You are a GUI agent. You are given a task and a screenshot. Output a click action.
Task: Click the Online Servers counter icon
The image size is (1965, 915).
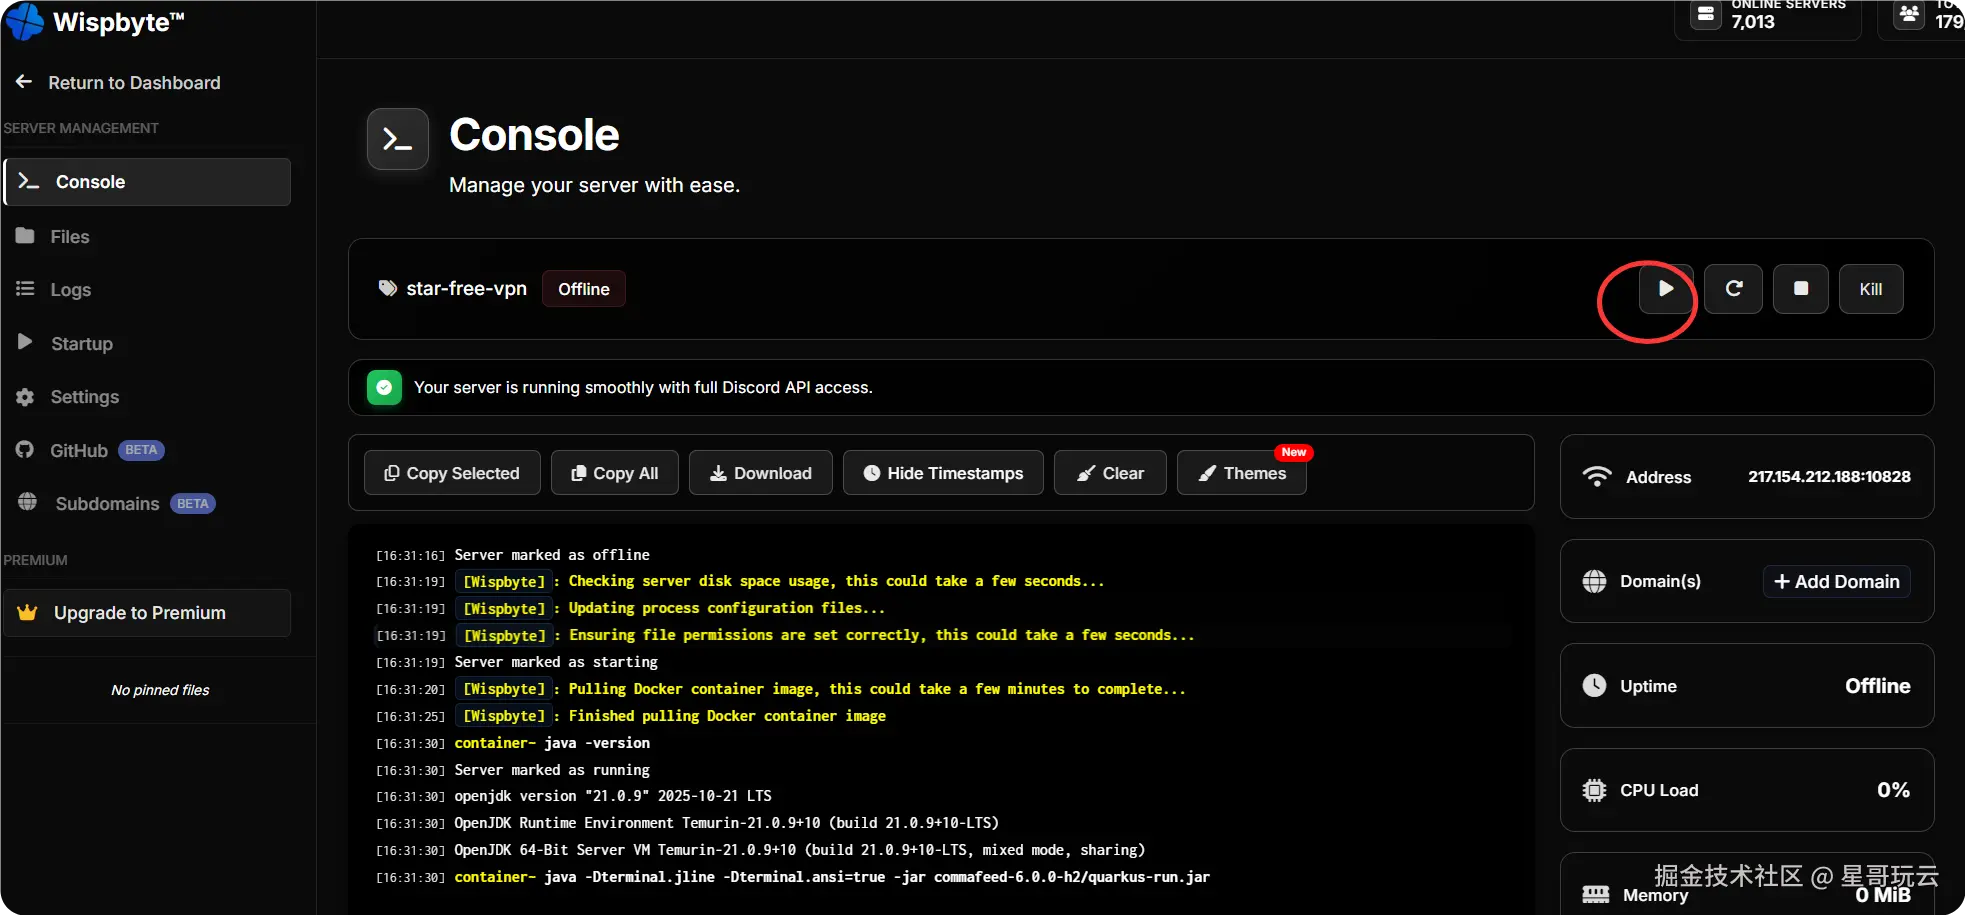pos(1706,15)
